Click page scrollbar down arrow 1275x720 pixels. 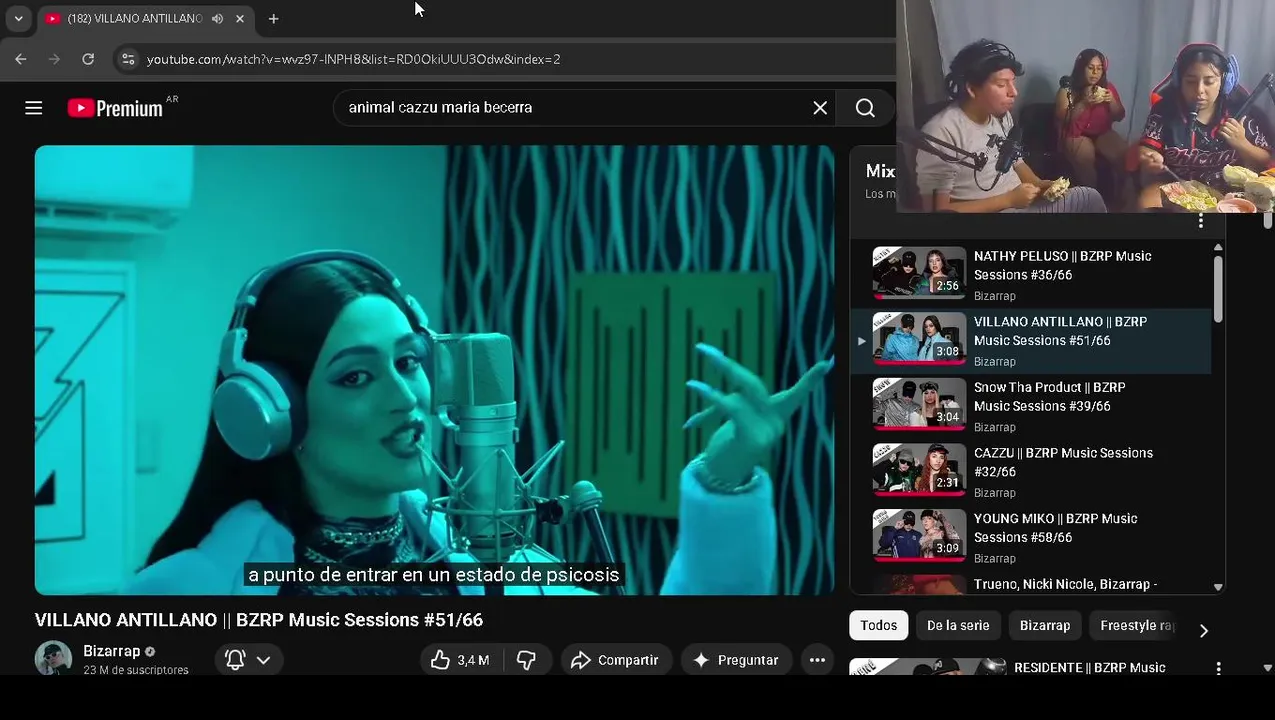[x=1268, y=668]
